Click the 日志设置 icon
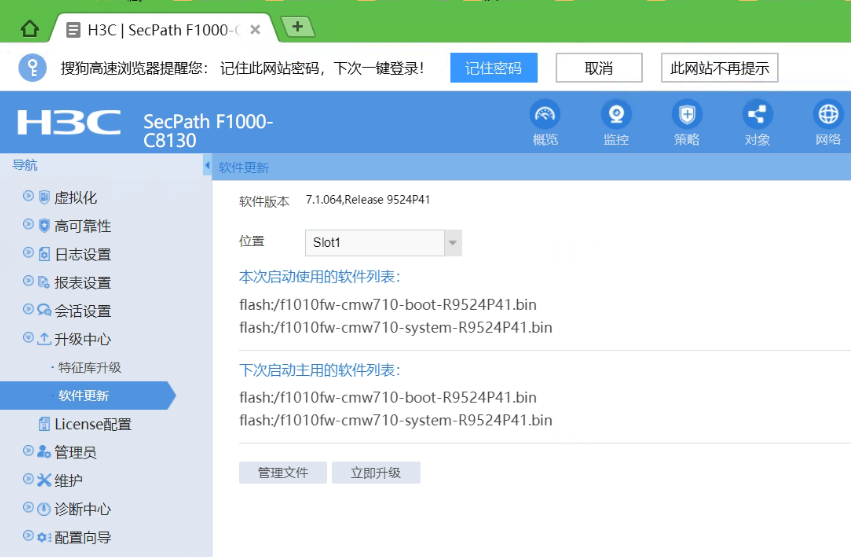 (x=44, y=254)
